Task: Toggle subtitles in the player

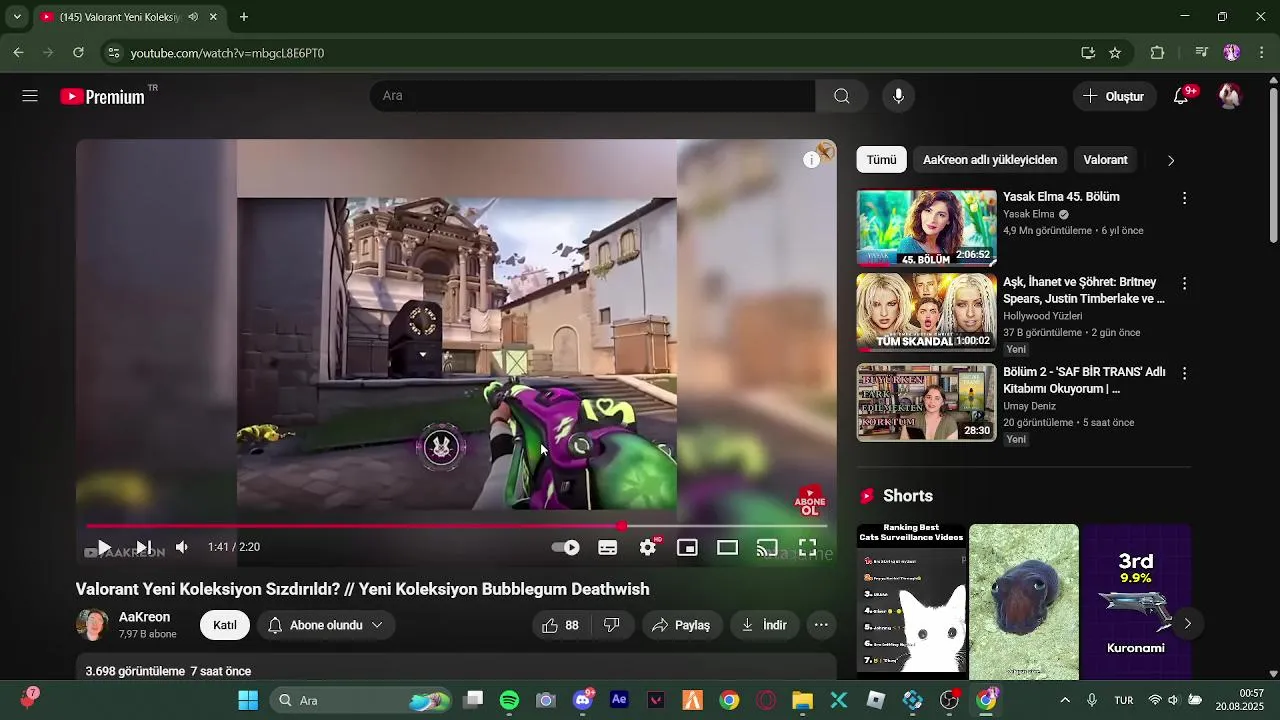Action: click(x=607, y=547)
